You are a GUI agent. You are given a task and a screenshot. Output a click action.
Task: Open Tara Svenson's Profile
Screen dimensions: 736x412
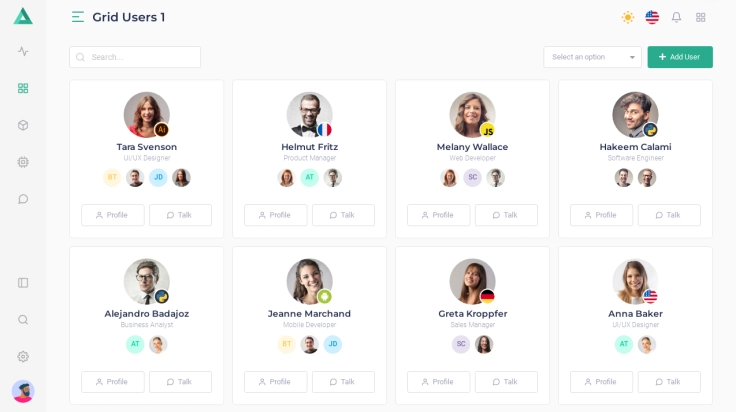112,215
